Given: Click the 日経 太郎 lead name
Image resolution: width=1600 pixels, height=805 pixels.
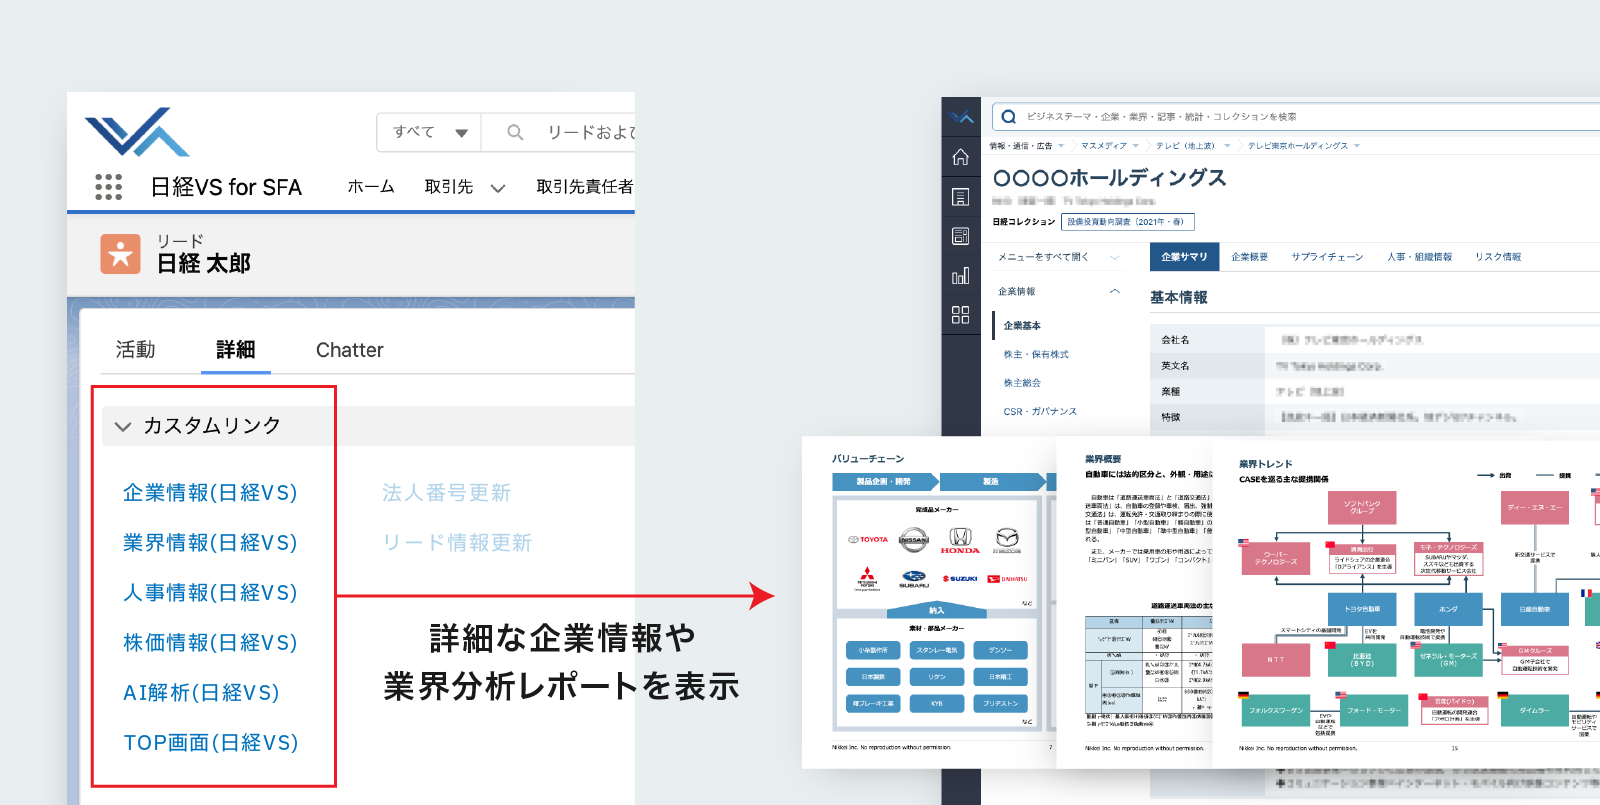Looking at the screenshot, I should tap(204, 264).
